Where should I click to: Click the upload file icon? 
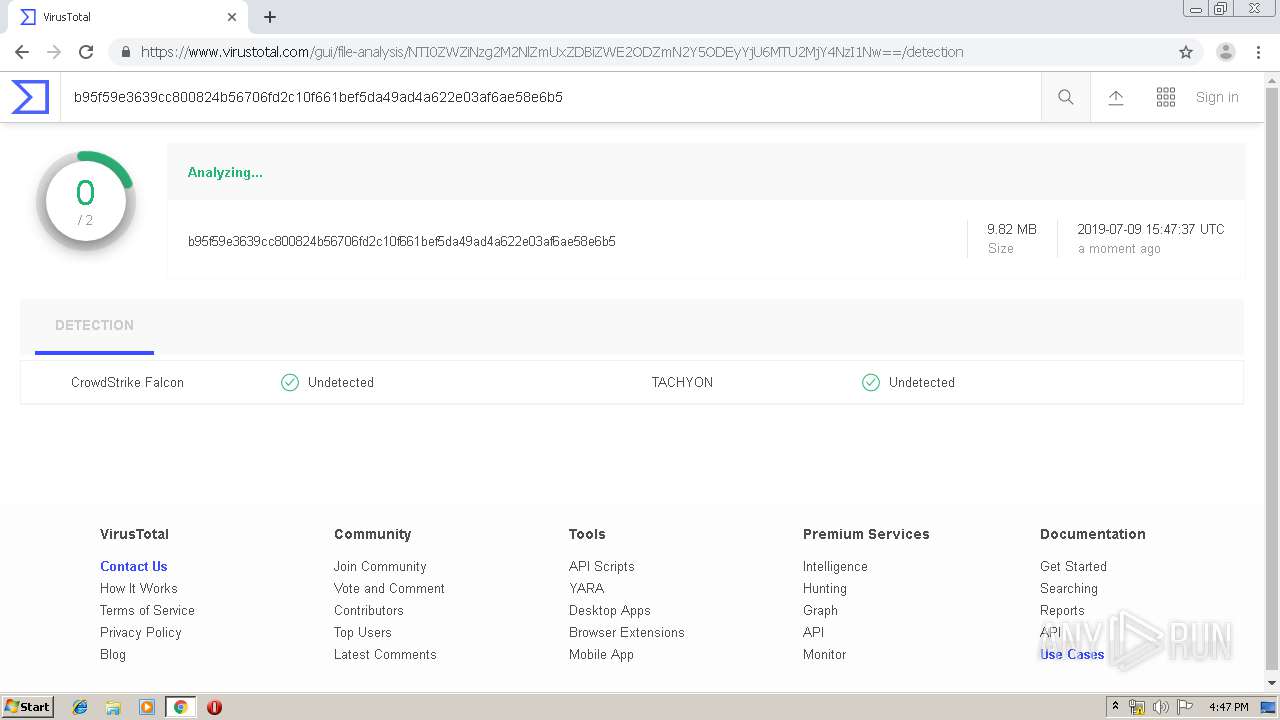[x=1116, y=97]
